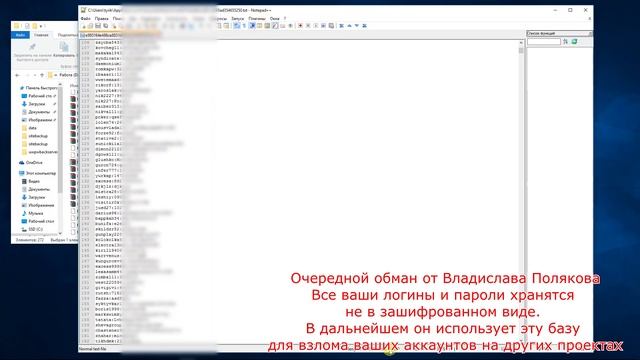Viewport: 640px width, 360px height.
Task: Click the Previous difference up-arrow icon
Action: [x=349, y=26]
